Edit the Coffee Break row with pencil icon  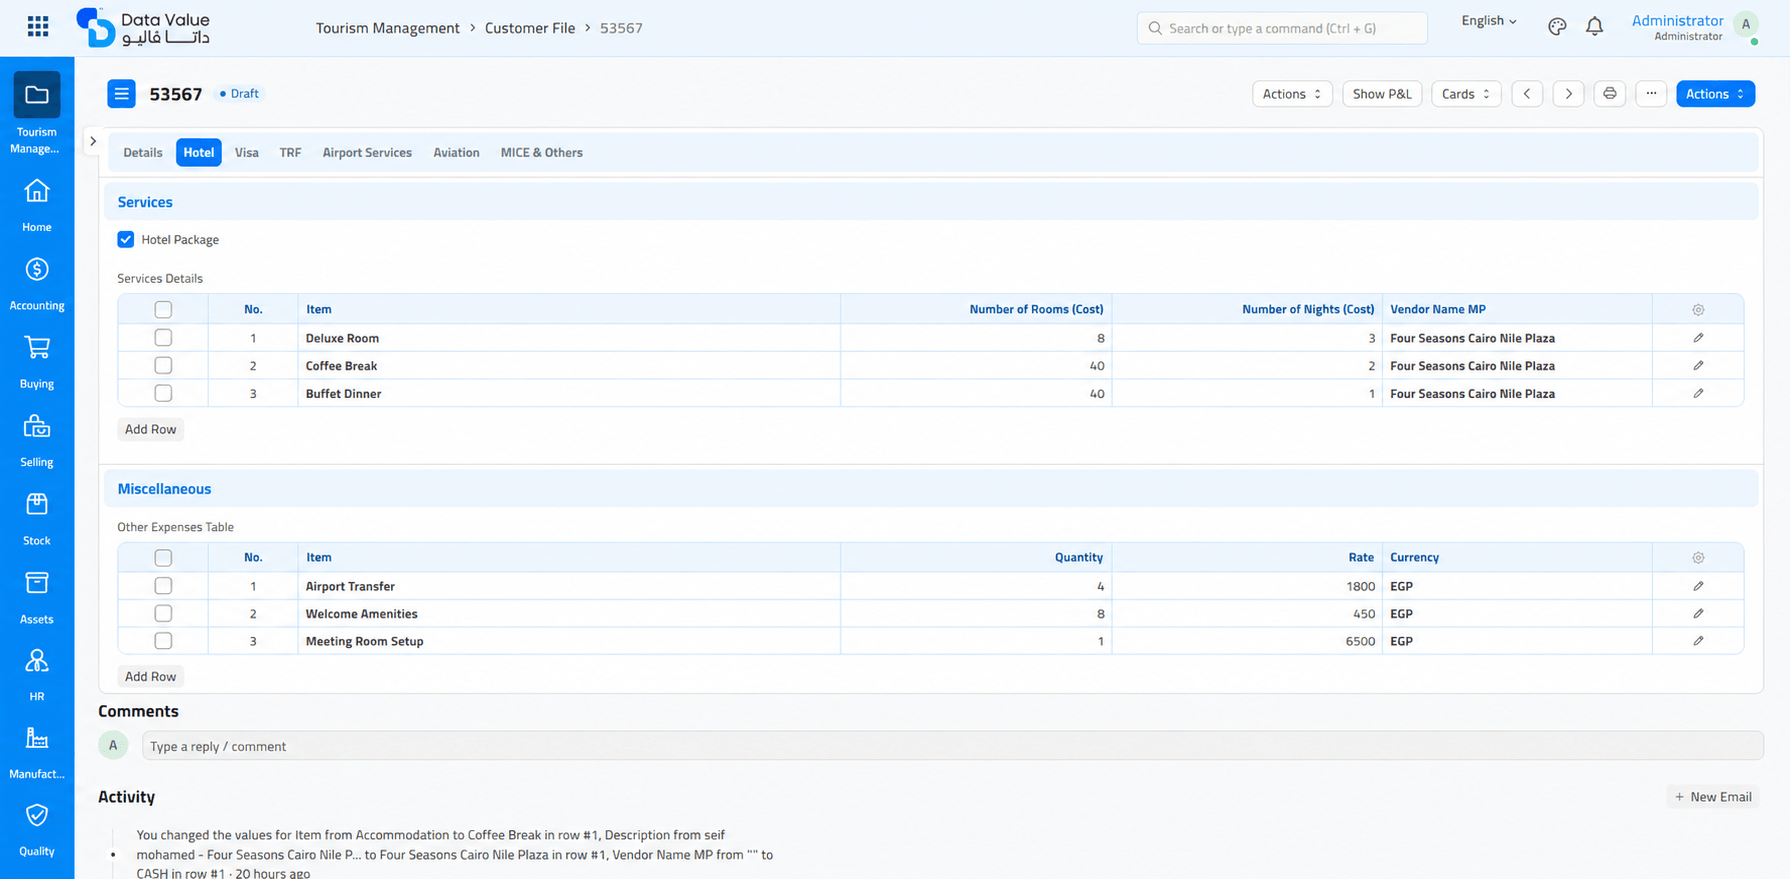point(1698,366)
